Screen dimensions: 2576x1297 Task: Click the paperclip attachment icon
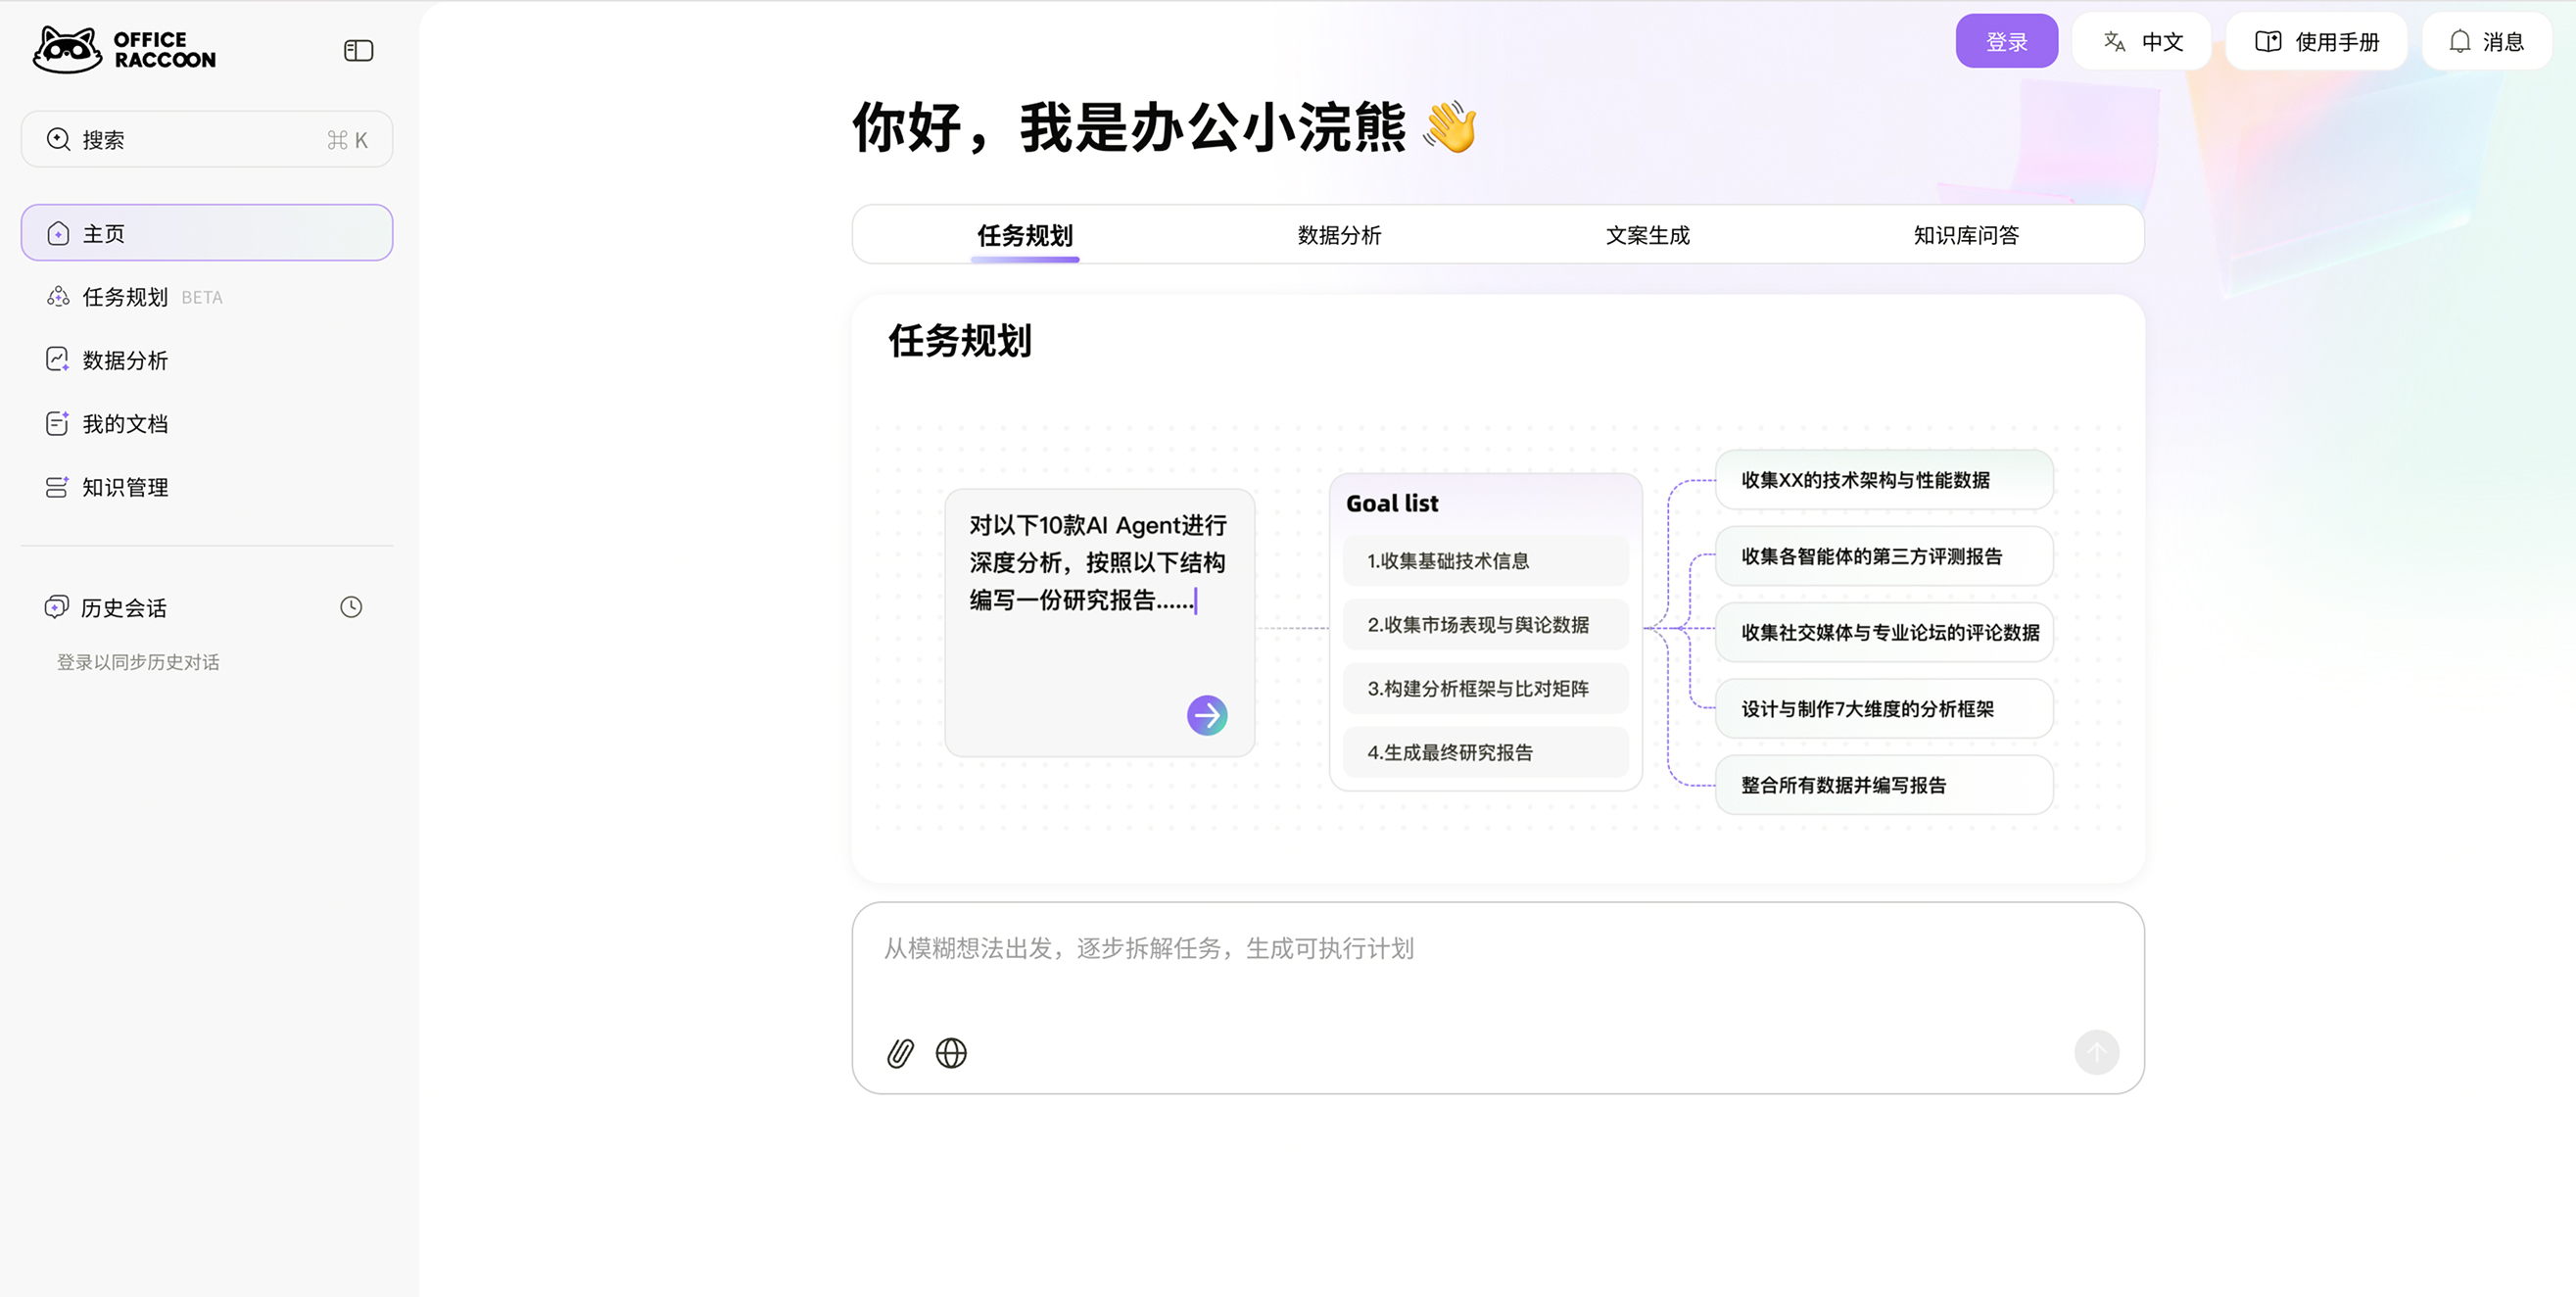click(x=899, y=1052)
